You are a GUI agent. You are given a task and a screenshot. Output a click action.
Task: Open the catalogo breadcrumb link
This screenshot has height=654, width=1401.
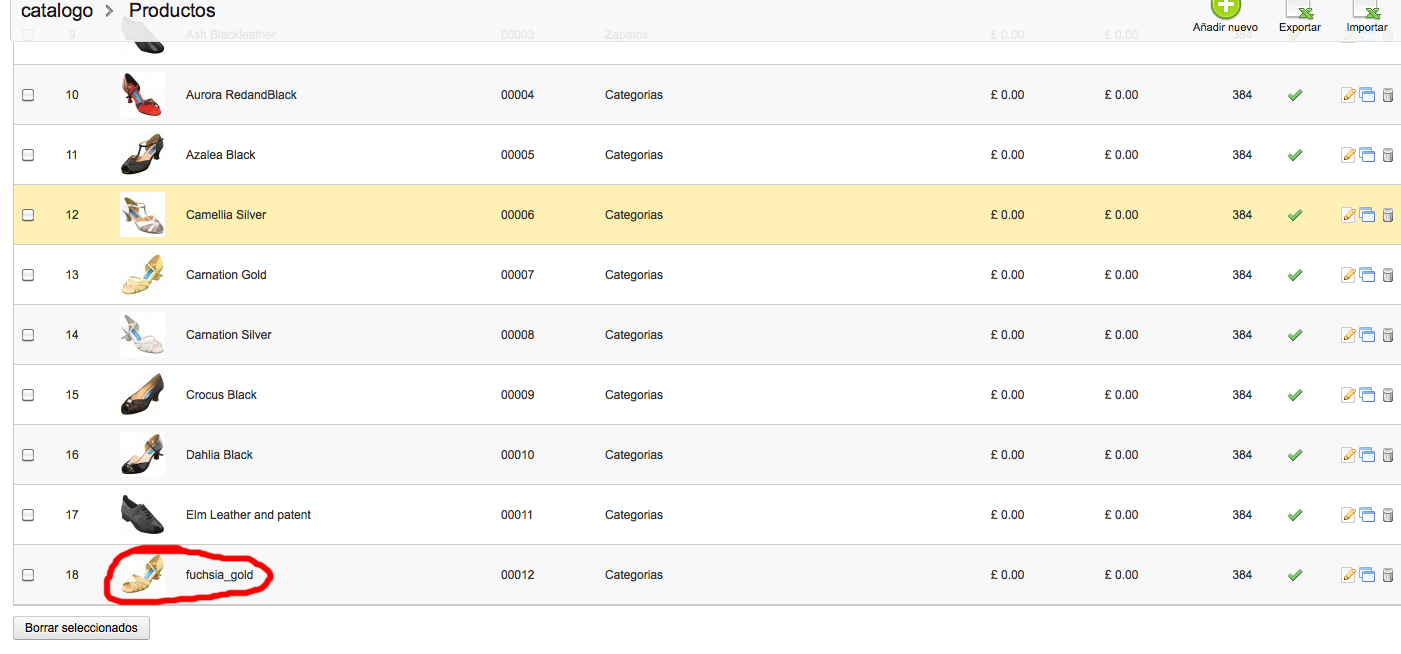tap(57, 11)
